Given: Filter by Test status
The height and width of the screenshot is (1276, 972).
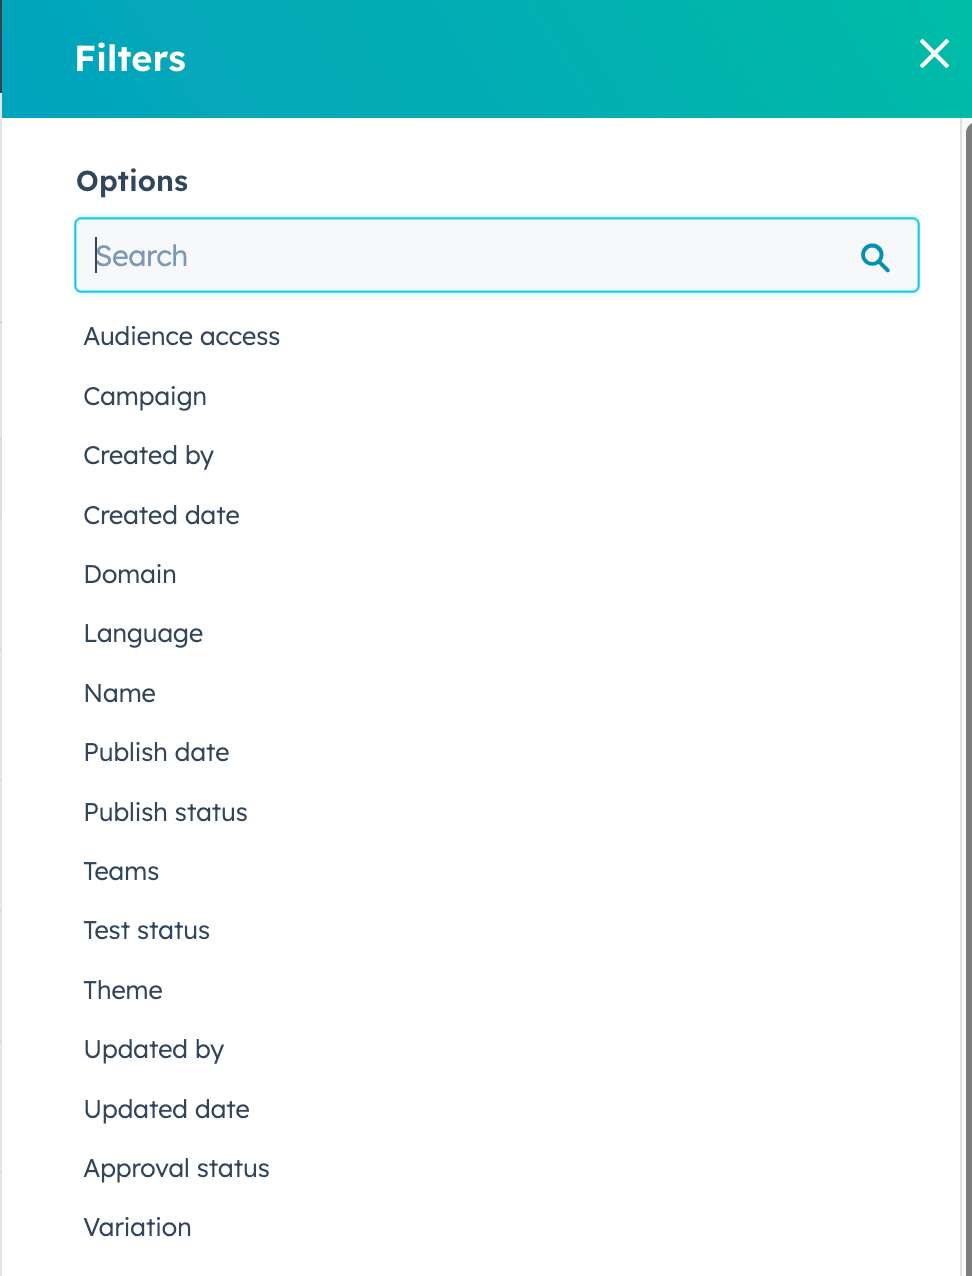Looking at the screenshot, I should click(x=147, y=931).
